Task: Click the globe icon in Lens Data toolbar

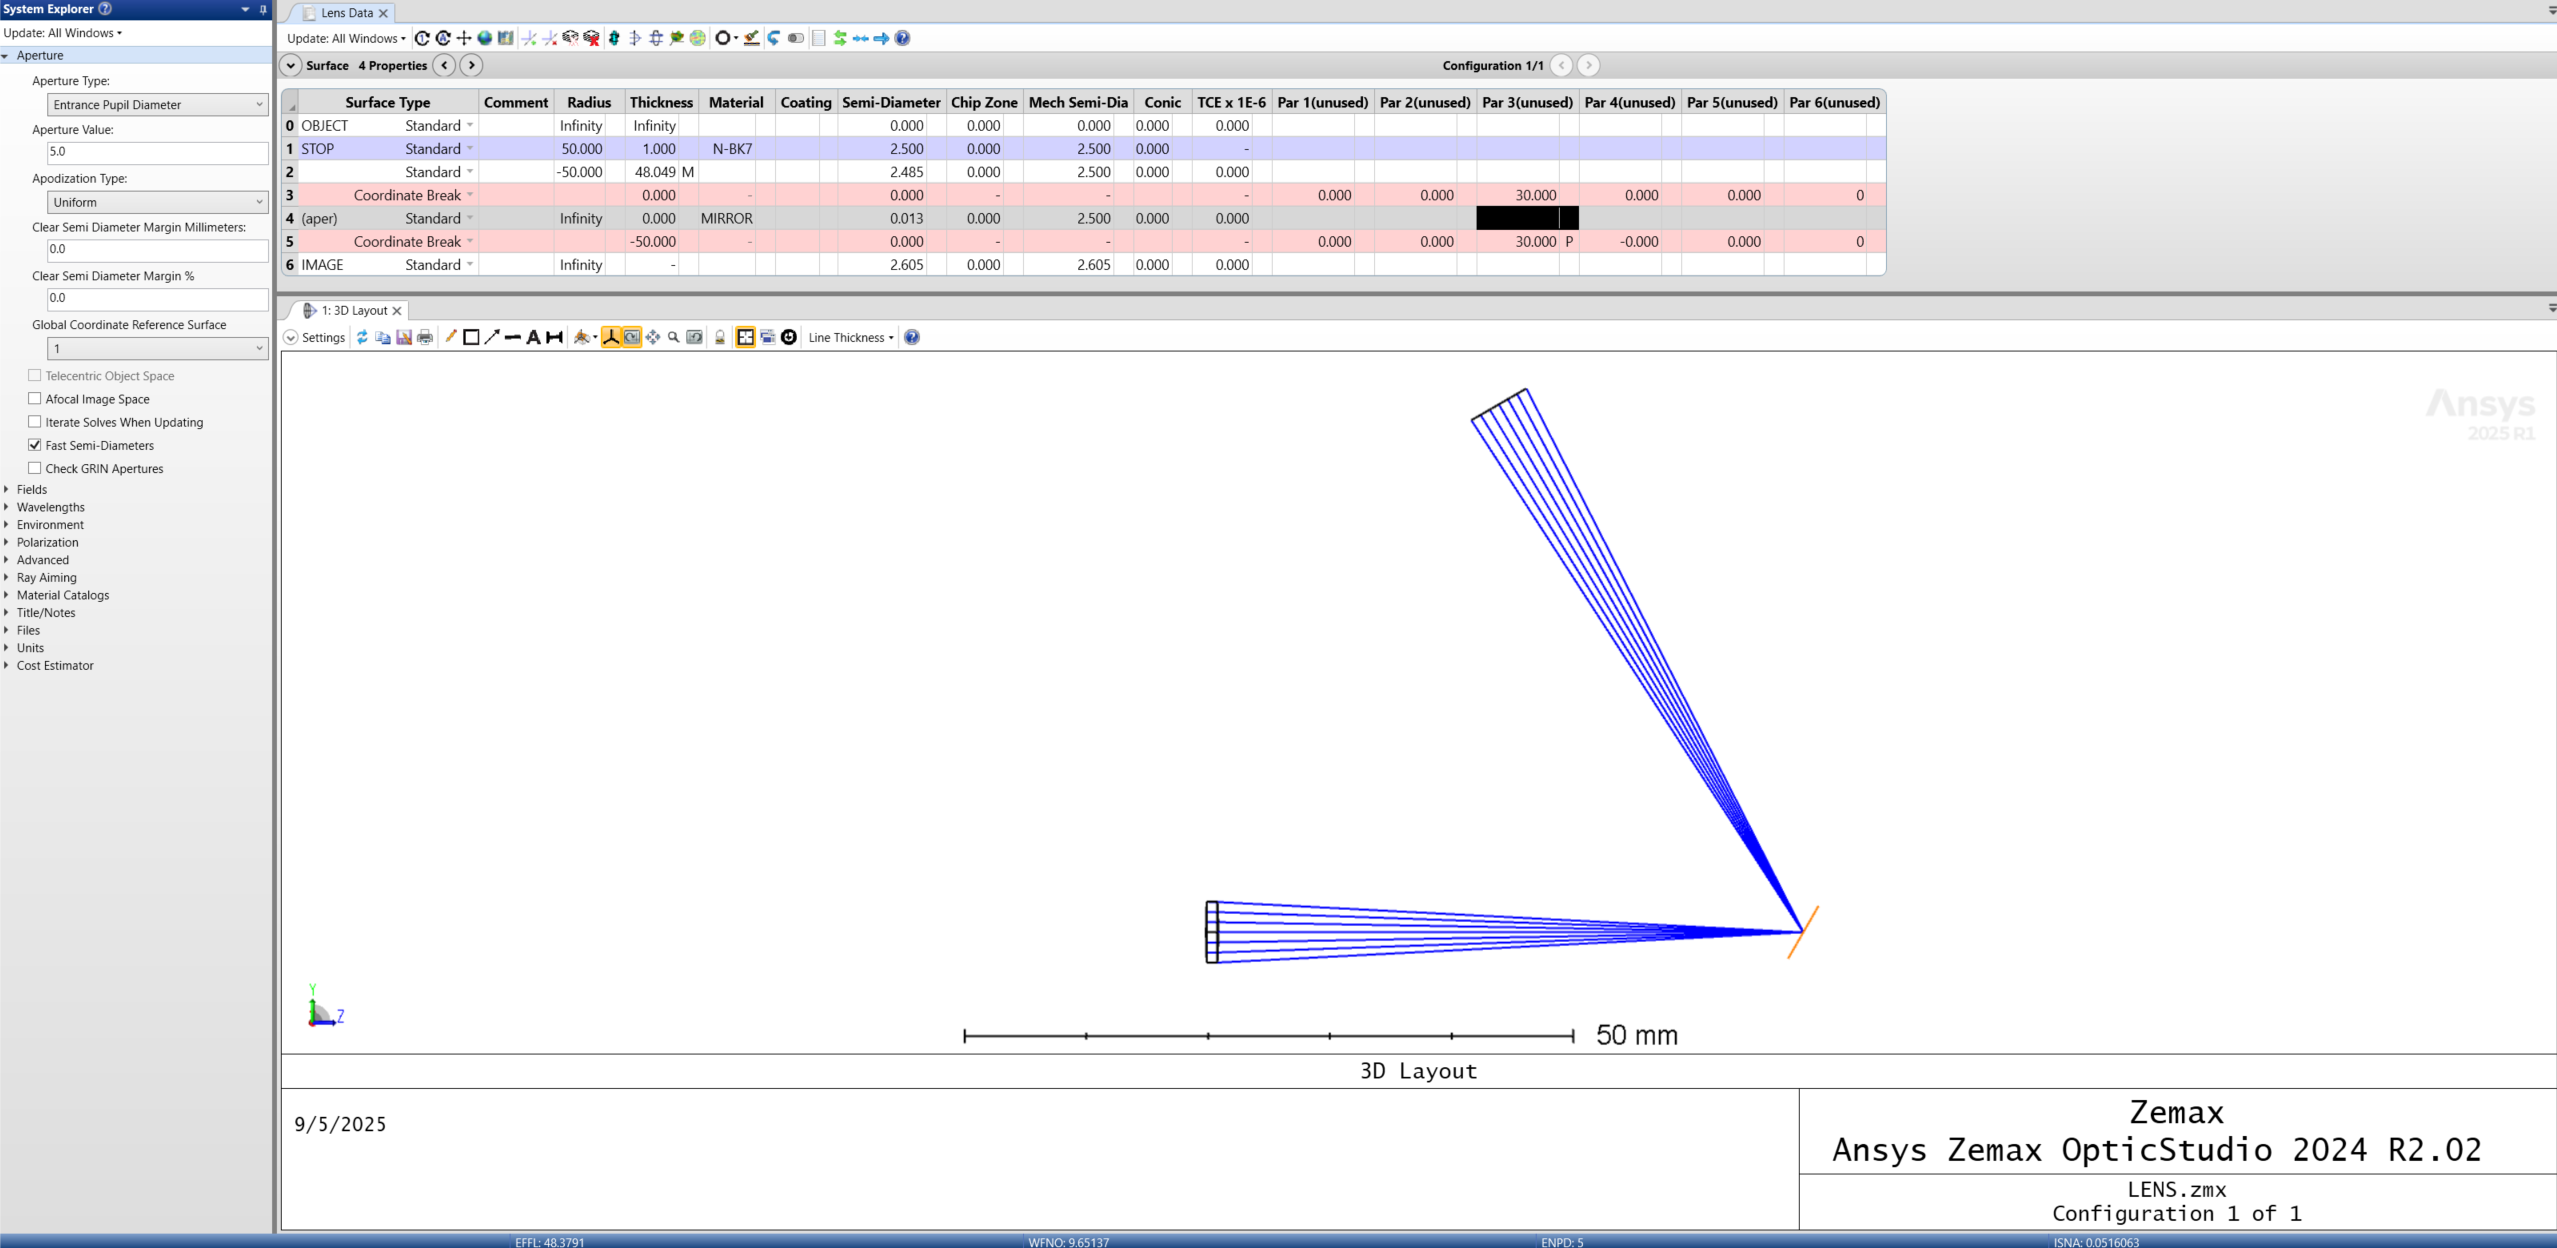Action: [485, 38]
